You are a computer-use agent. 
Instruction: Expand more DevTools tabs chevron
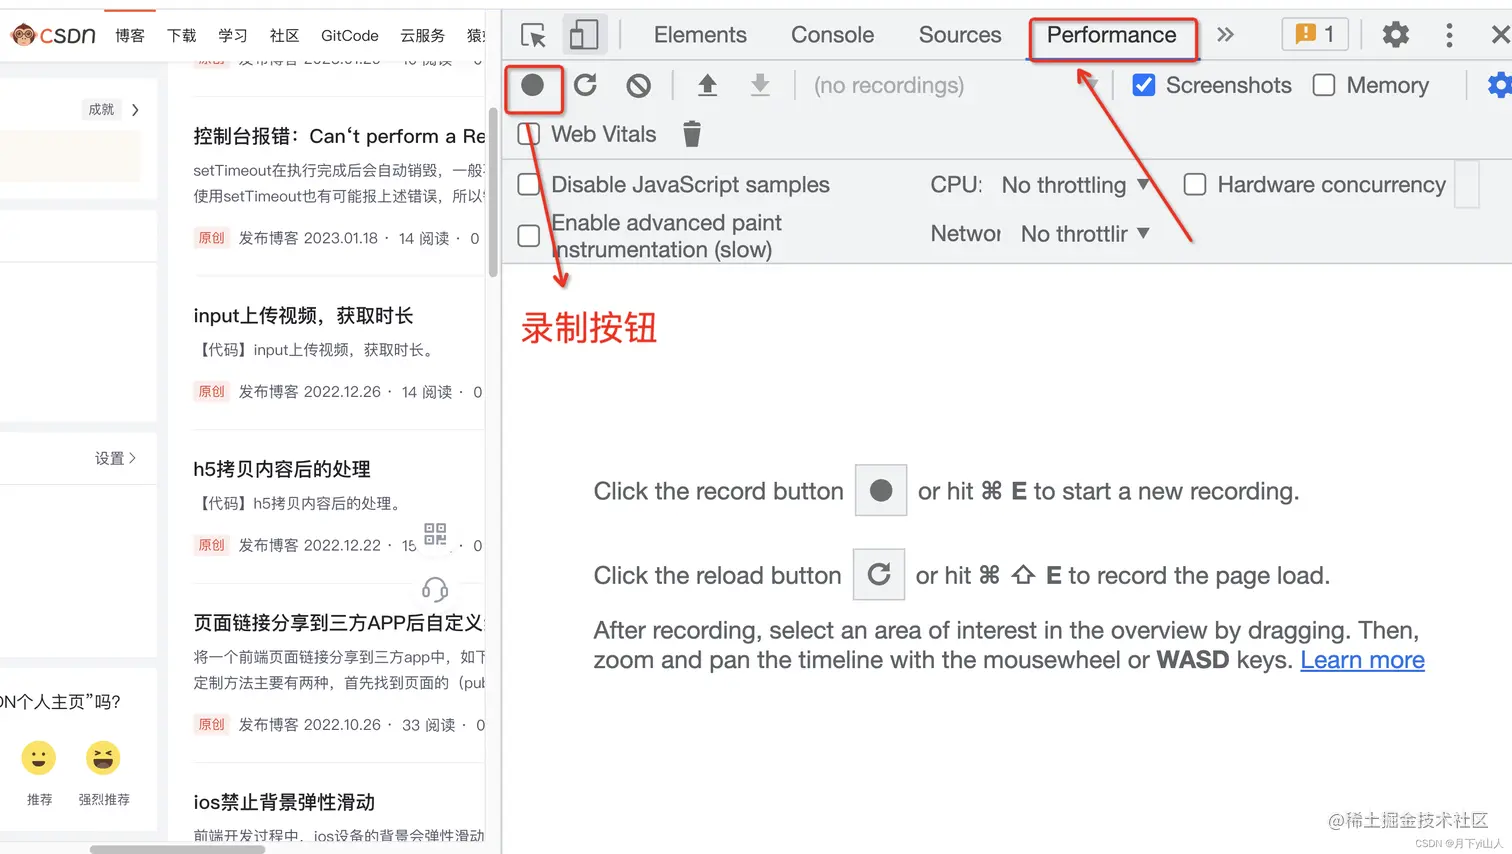1225,35
